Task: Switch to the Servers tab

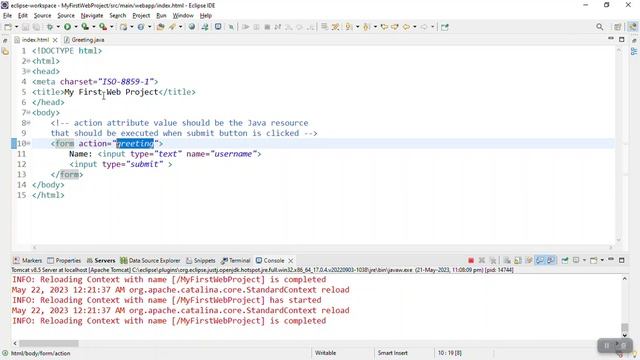Action: pos(101,260)
